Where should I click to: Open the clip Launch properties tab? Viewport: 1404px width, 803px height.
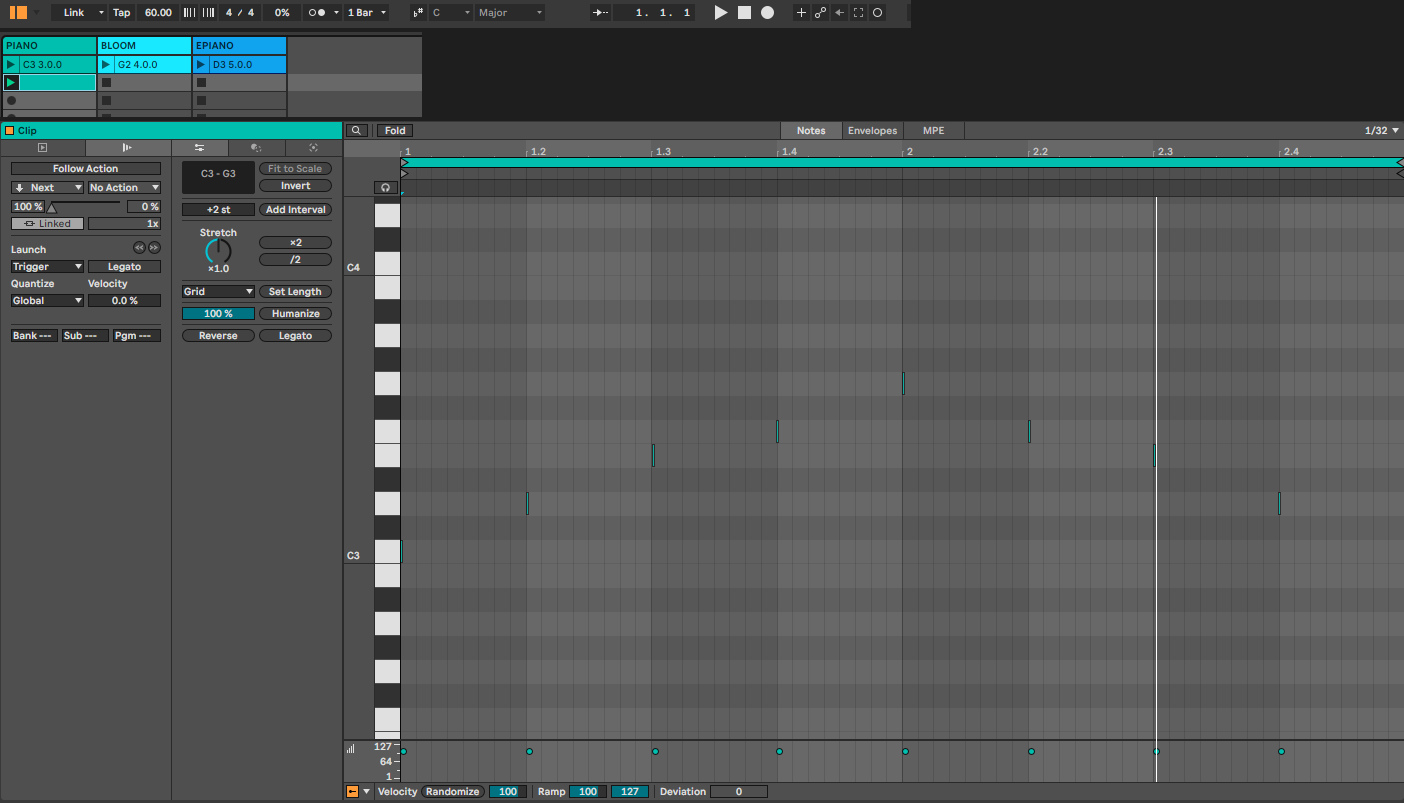[127, 147]
